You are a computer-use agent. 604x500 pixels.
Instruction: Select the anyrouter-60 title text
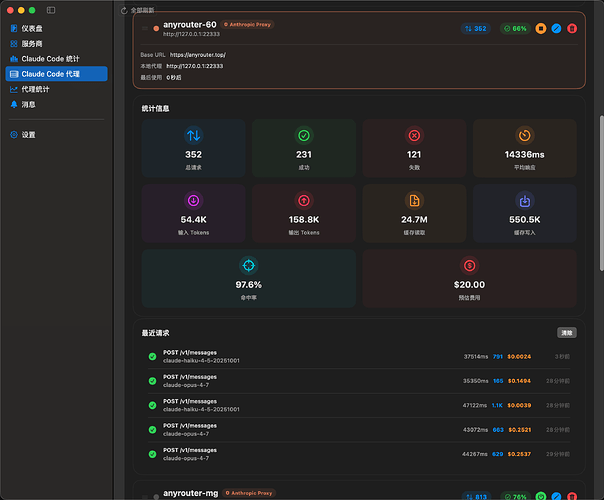pyautogui.click(x=190, y=25)
